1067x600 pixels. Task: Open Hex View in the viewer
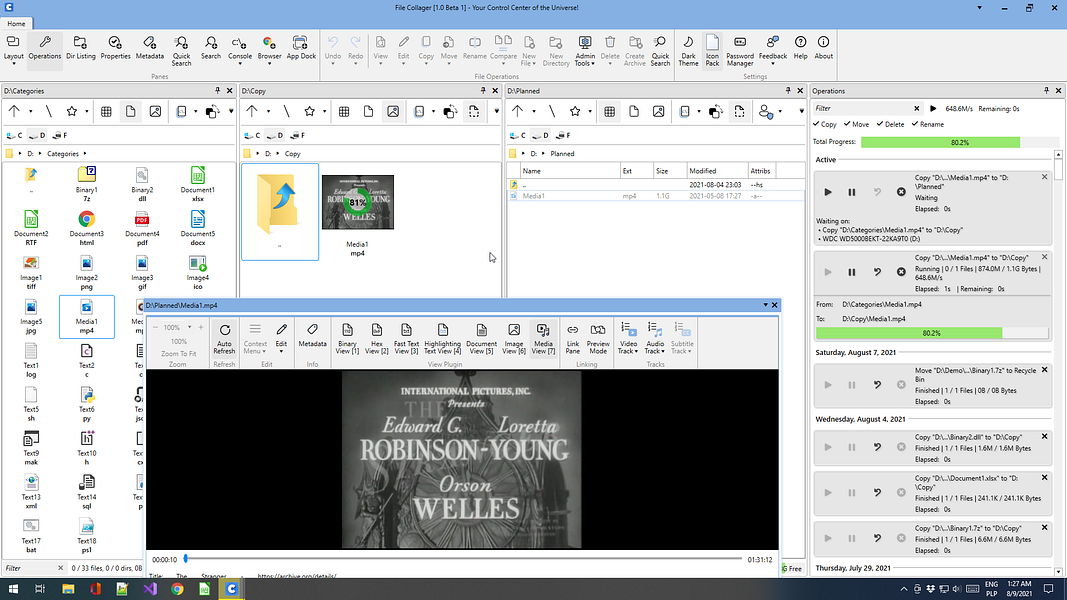pos(376,336)
